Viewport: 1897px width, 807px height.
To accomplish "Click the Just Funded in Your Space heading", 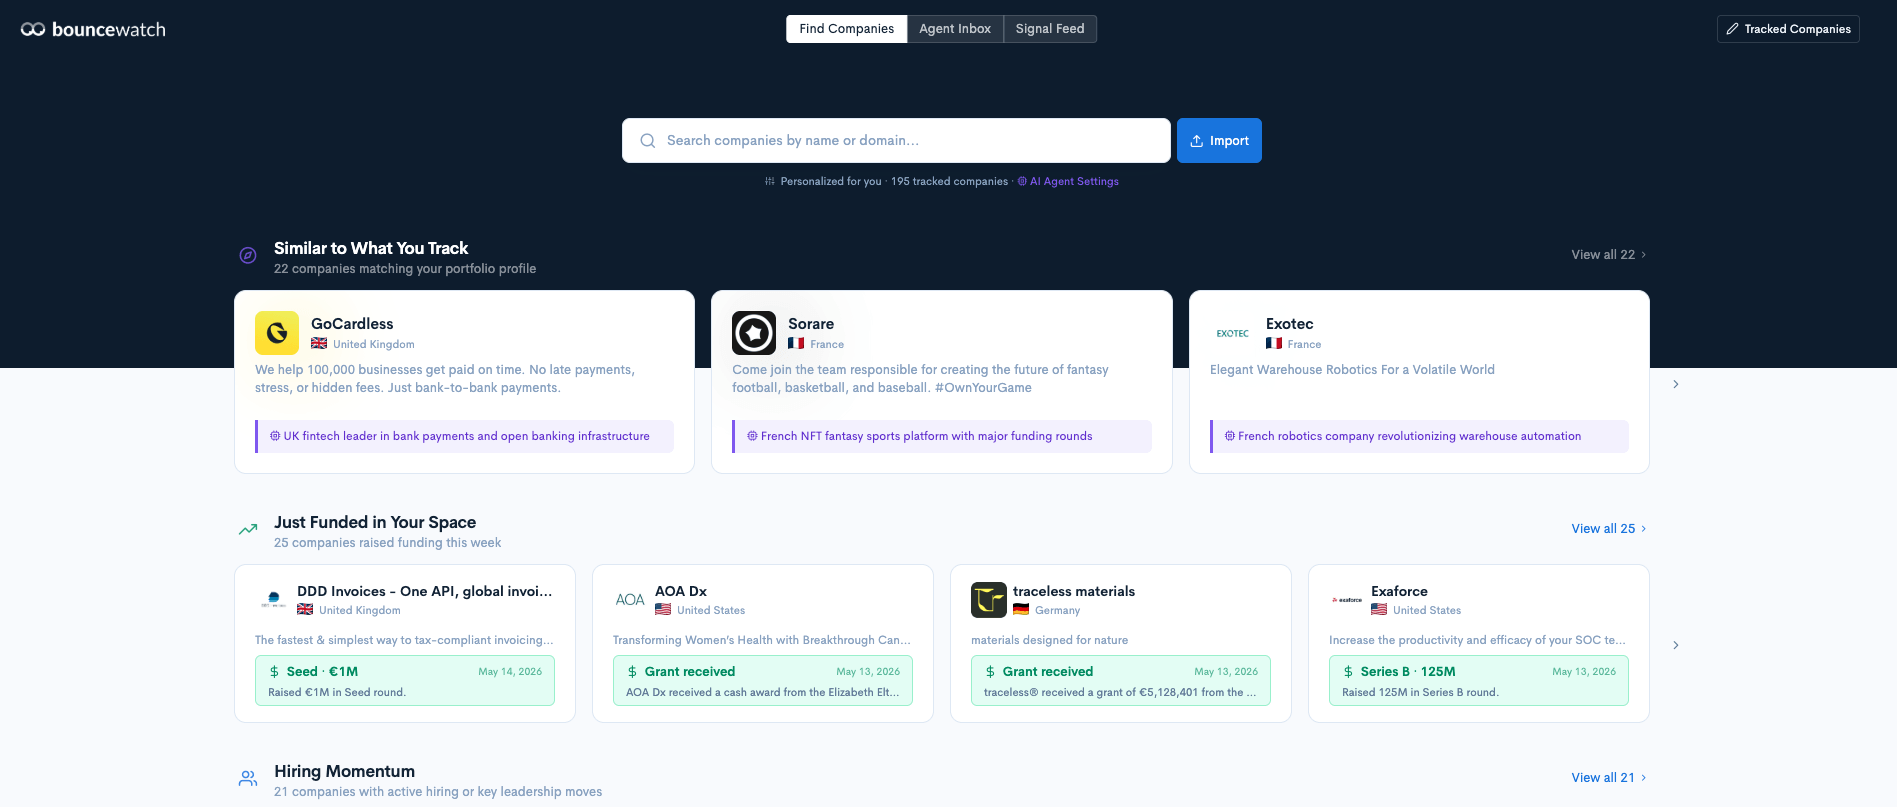I will [x=375, y=522].
